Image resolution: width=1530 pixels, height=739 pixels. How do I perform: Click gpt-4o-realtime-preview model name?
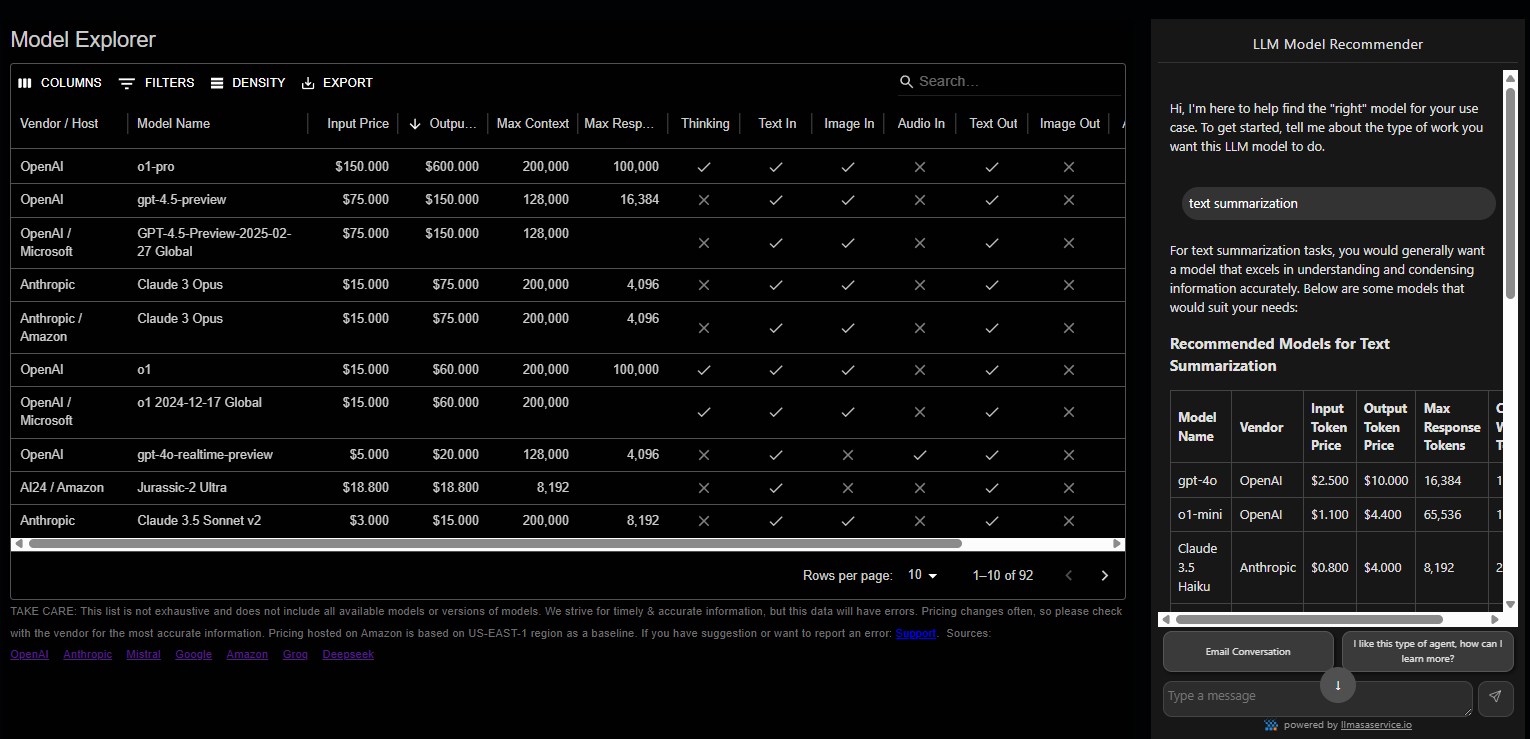tap(205, 454)
